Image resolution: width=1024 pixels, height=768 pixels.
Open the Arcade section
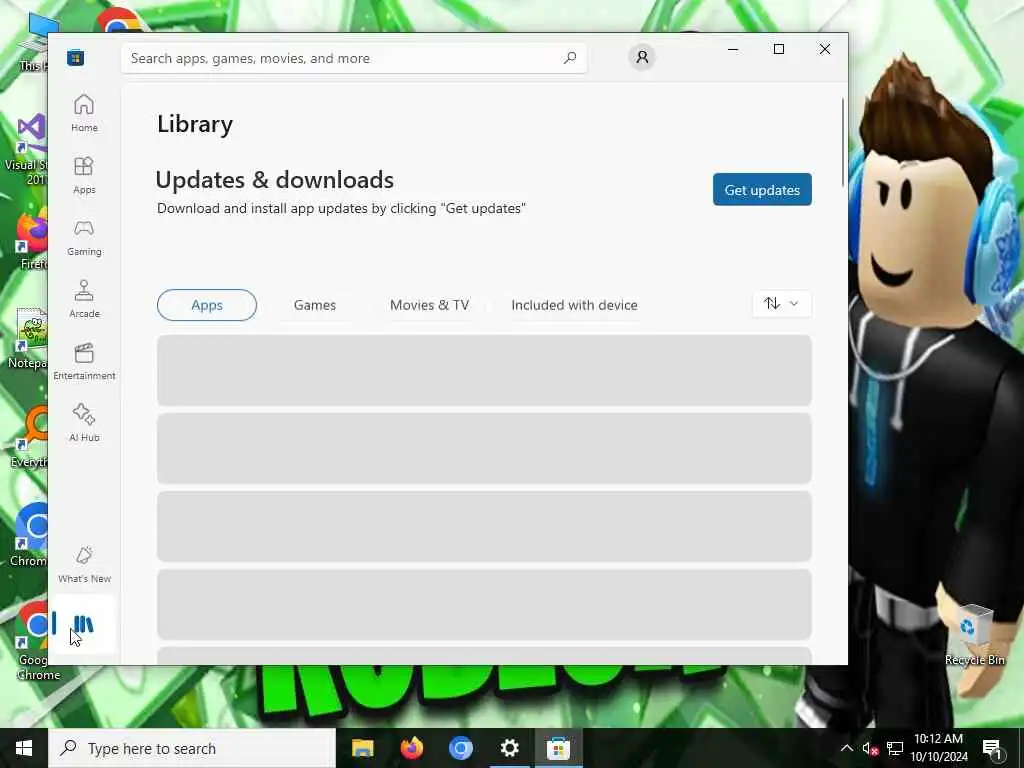tap(84, 299)
